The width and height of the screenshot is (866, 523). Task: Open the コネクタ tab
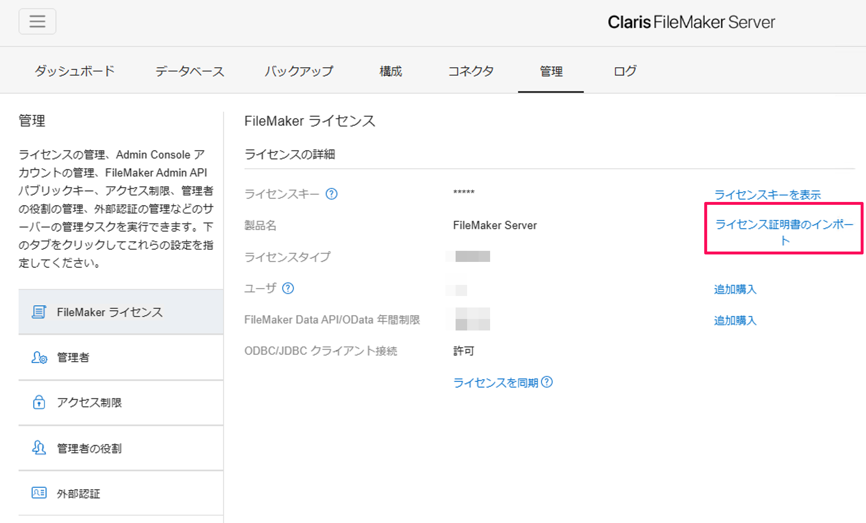471,71
